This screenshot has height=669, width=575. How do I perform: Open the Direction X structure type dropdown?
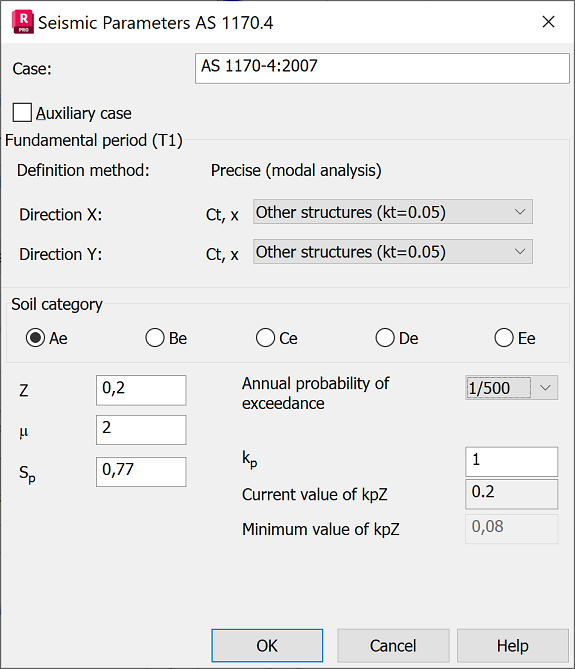393,212
